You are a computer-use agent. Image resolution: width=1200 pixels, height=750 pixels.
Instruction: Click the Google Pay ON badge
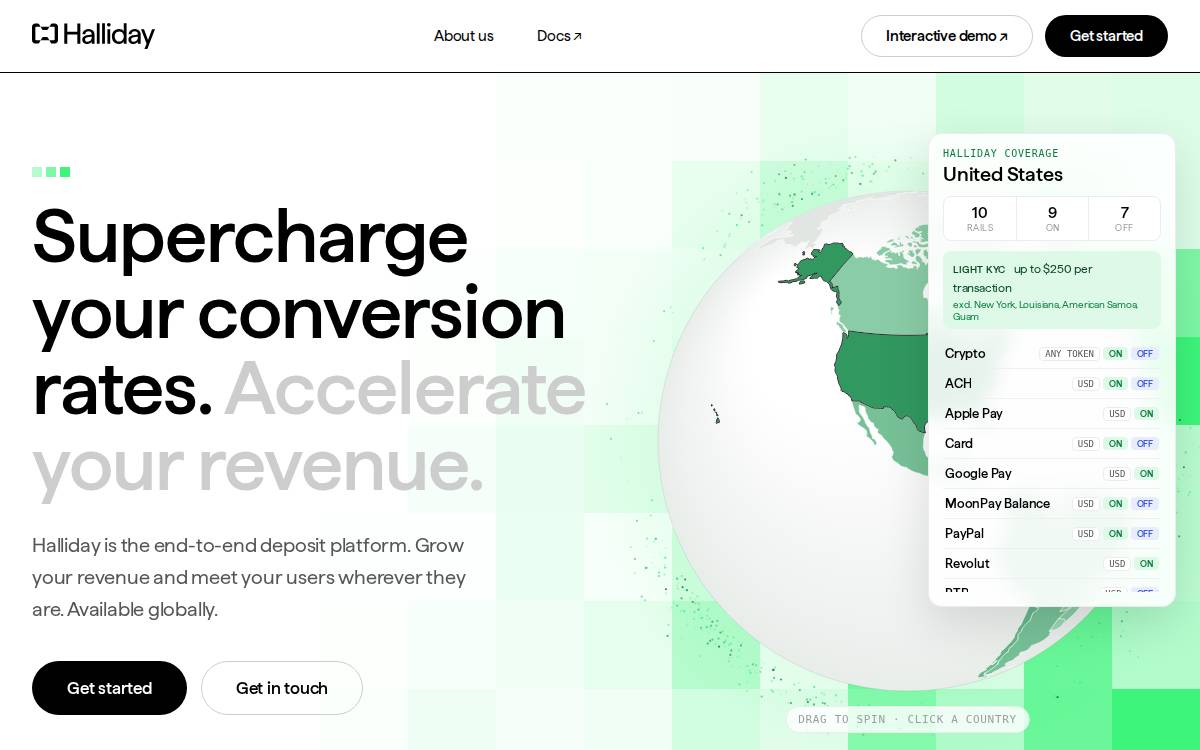coord(1146,474)
